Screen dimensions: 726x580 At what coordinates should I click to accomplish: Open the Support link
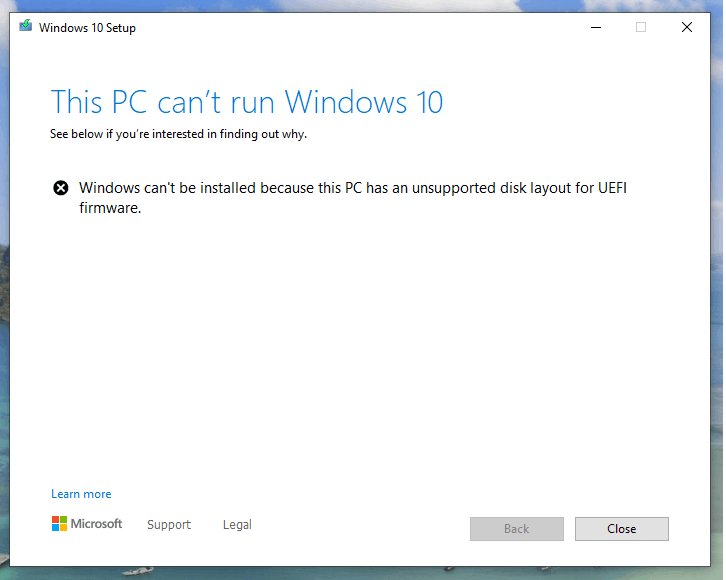pyautogui.click(x=169, y=524)
